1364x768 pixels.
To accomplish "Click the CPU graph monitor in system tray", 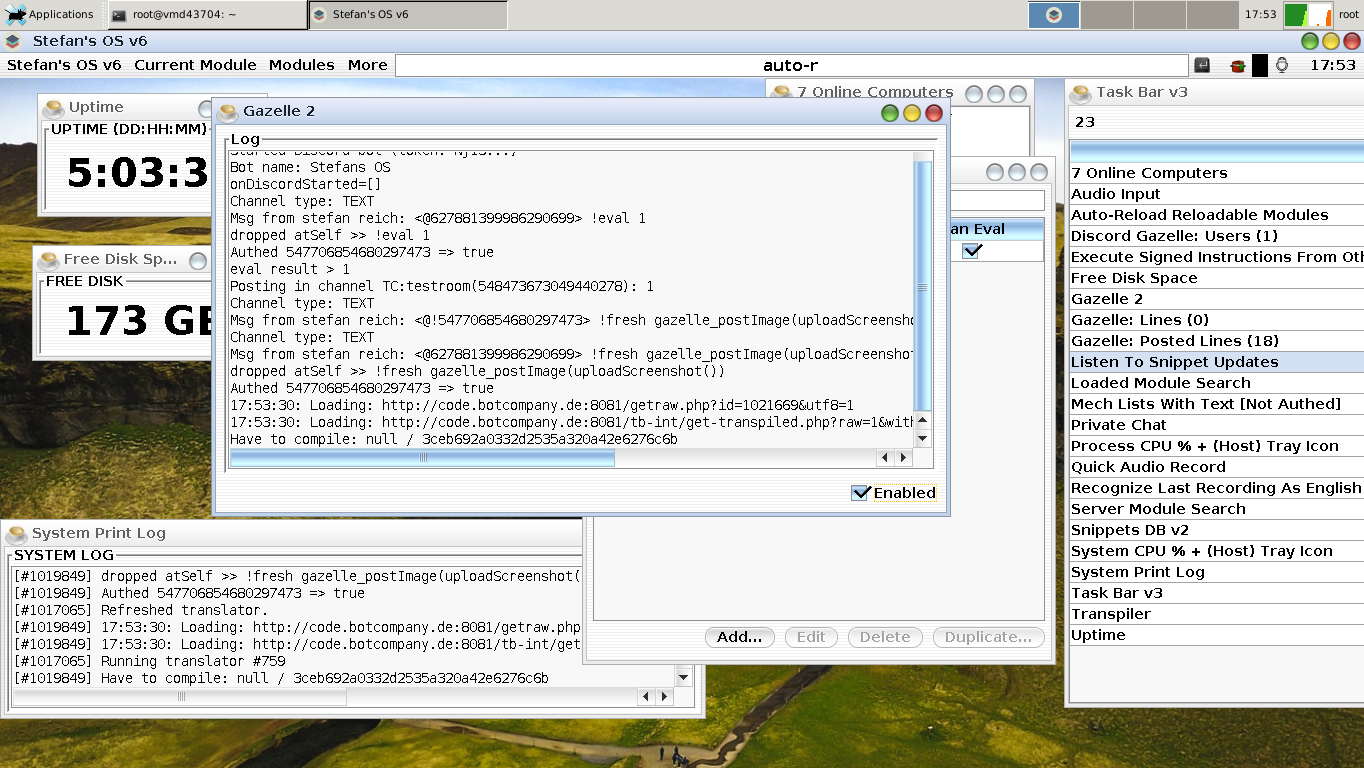I will click(x=1307, y=15).
